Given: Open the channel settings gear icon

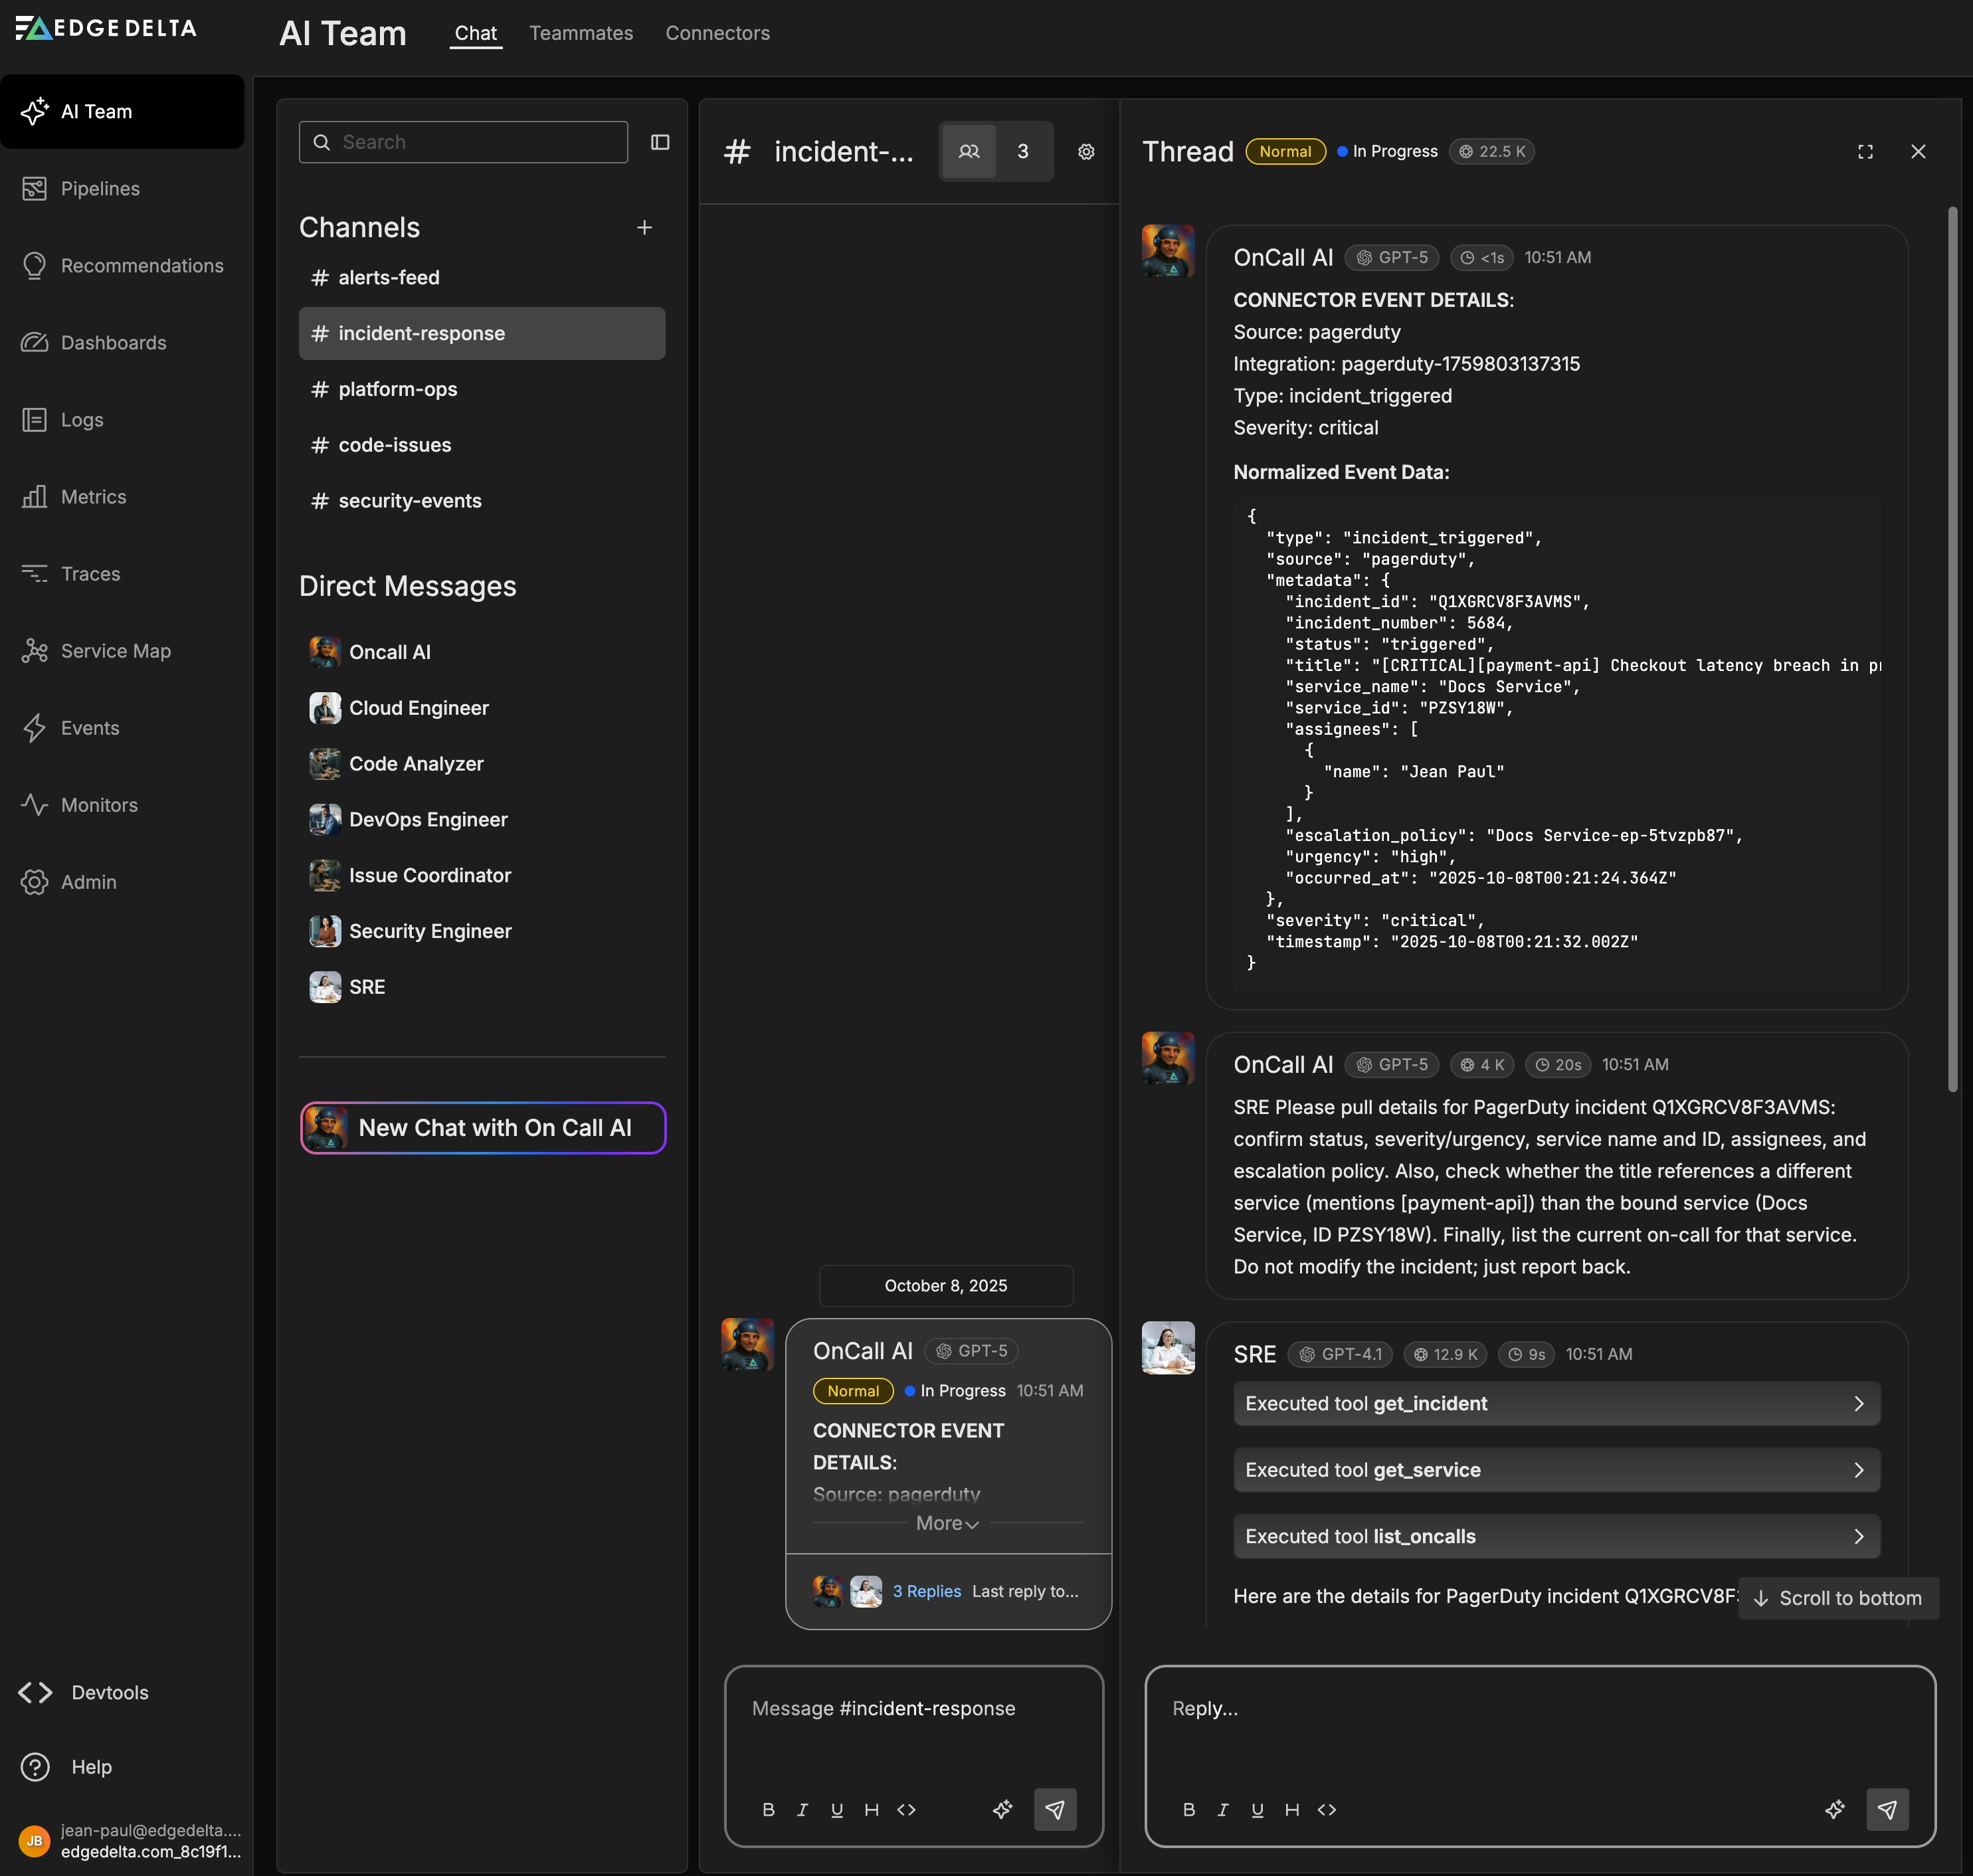Looking at the screenshot, I should tap(1086, 152).
